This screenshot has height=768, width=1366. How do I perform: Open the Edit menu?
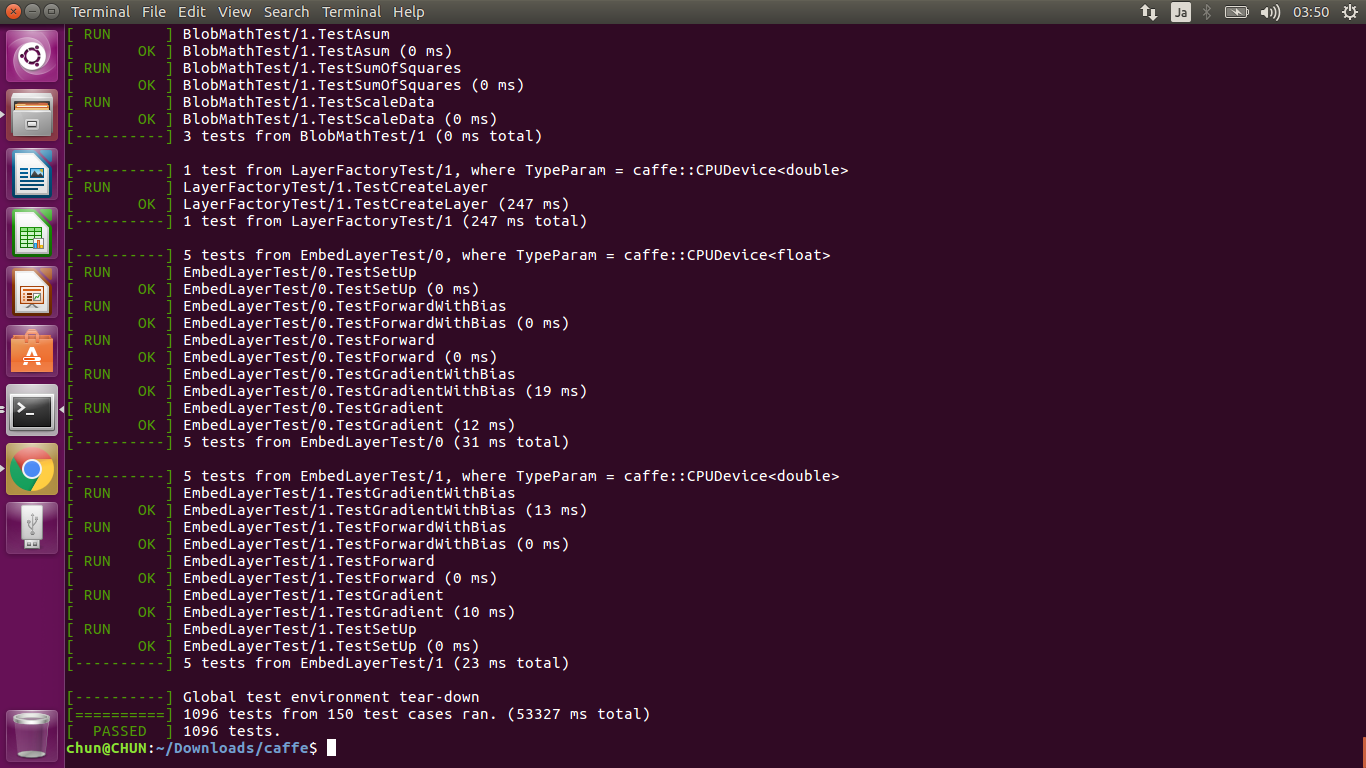(x=192, y=12)
